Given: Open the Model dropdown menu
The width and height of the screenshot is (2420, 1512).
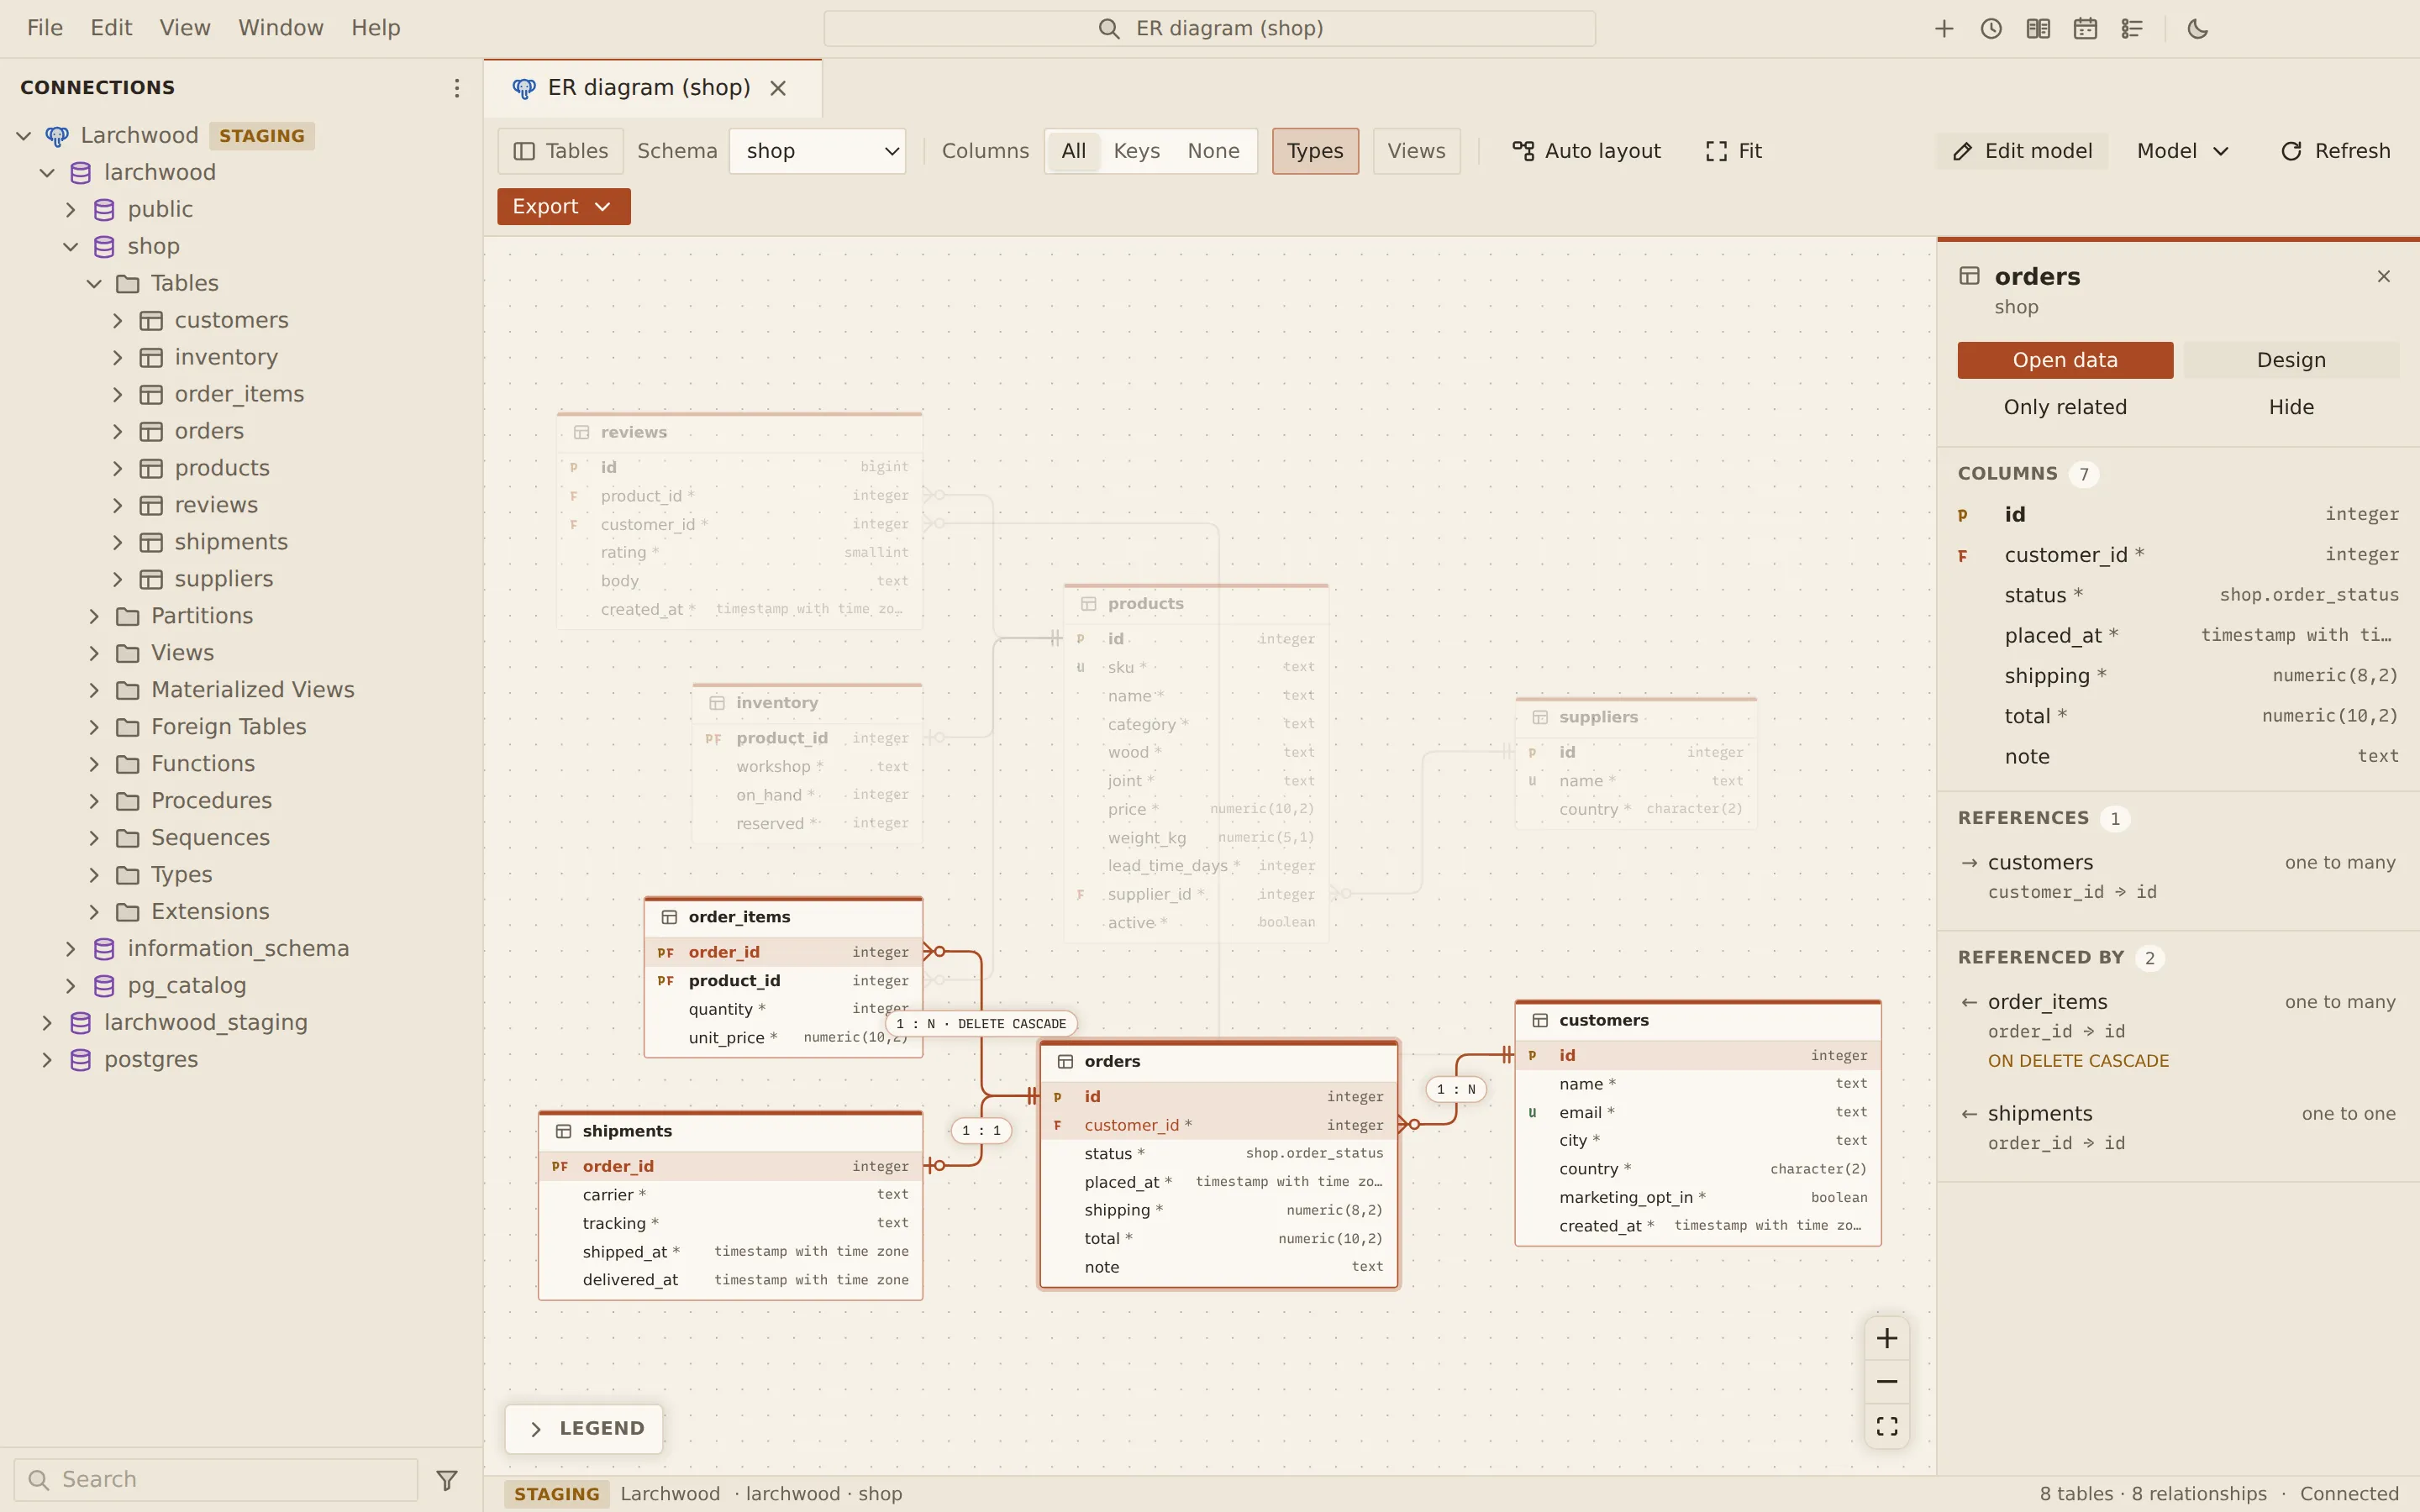Looking at the screenshot, I should coord(2182,151).
